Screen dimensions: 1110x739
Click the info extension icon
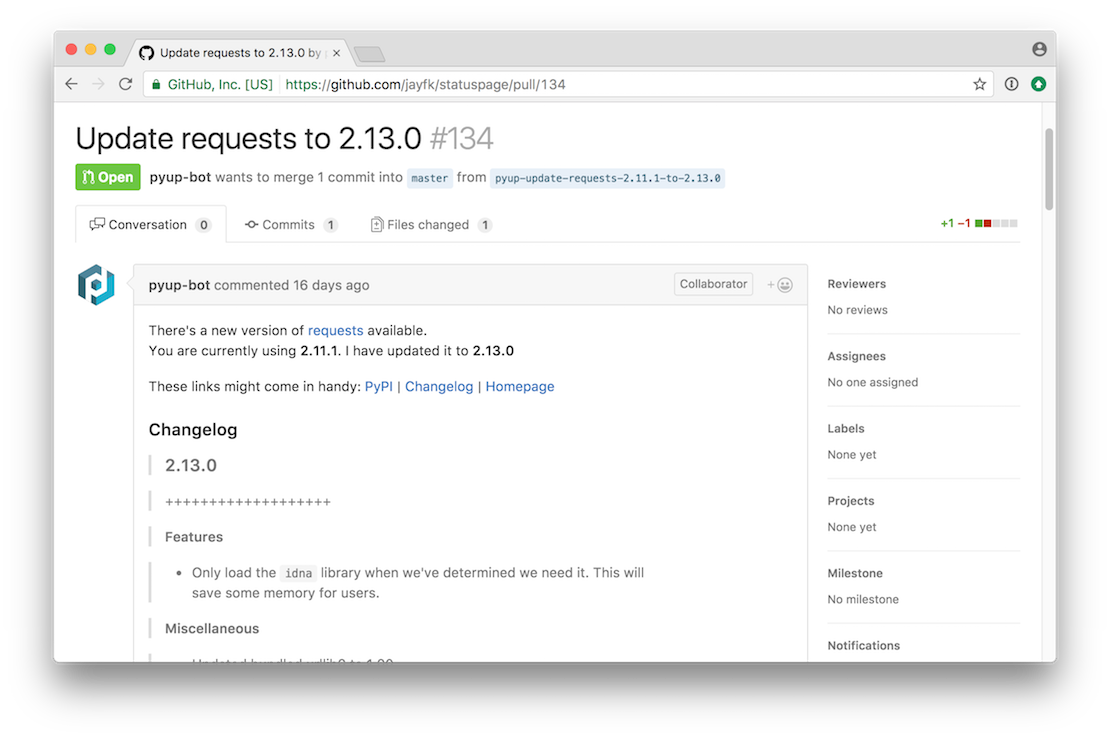point(1011,84)
